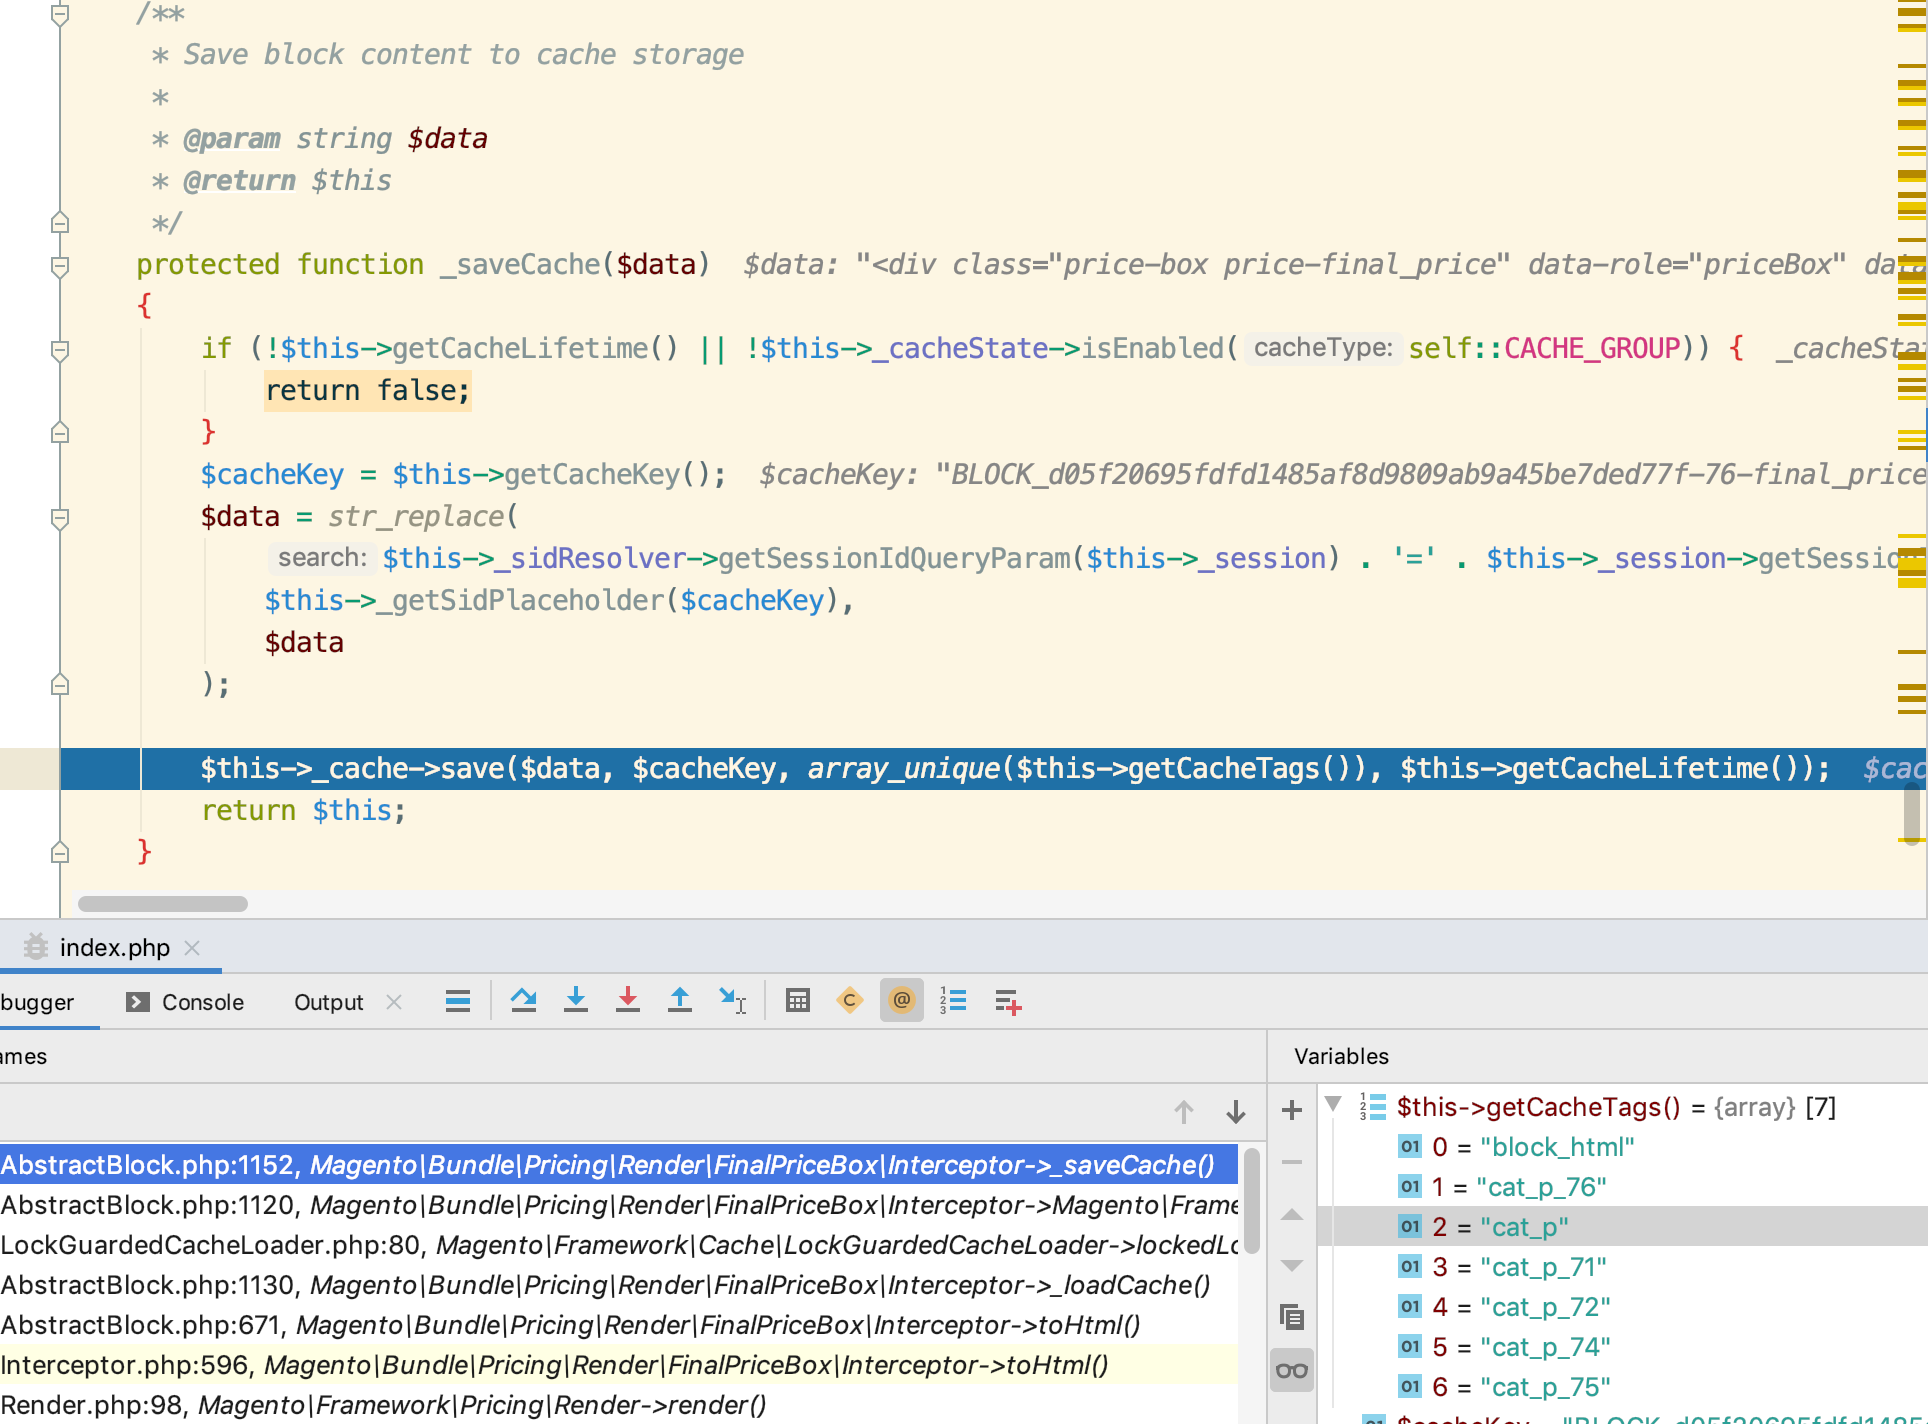Move watch down with arrow icon

[x=1292, y=1266]
